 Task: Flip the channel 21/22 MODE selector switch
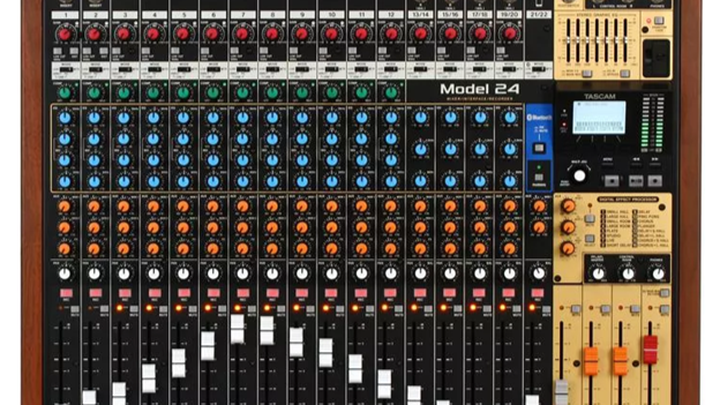pyautogui.click(x=539, y=70)
